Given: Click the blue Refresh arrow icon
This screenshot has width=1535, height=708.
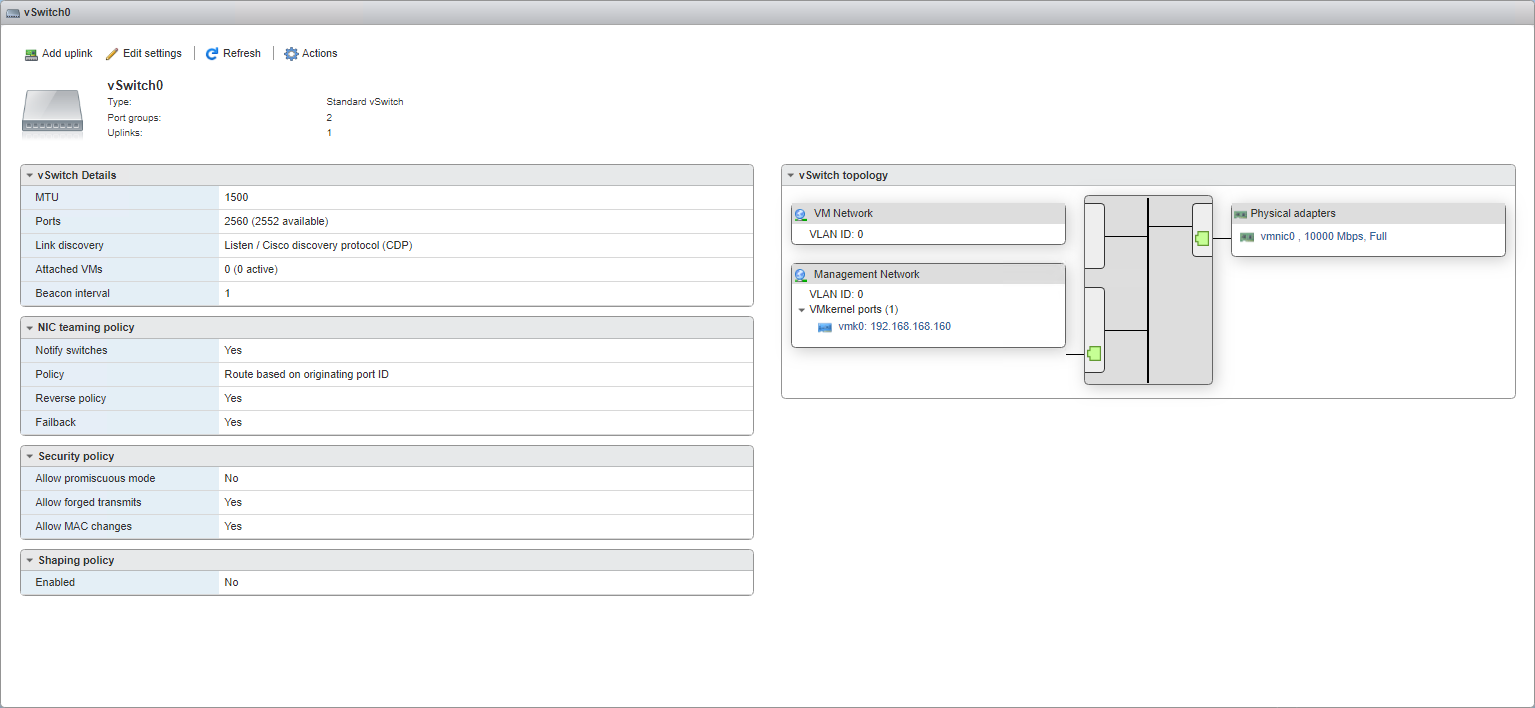Looking at the screenshot, I should click(x=212, y=54).
